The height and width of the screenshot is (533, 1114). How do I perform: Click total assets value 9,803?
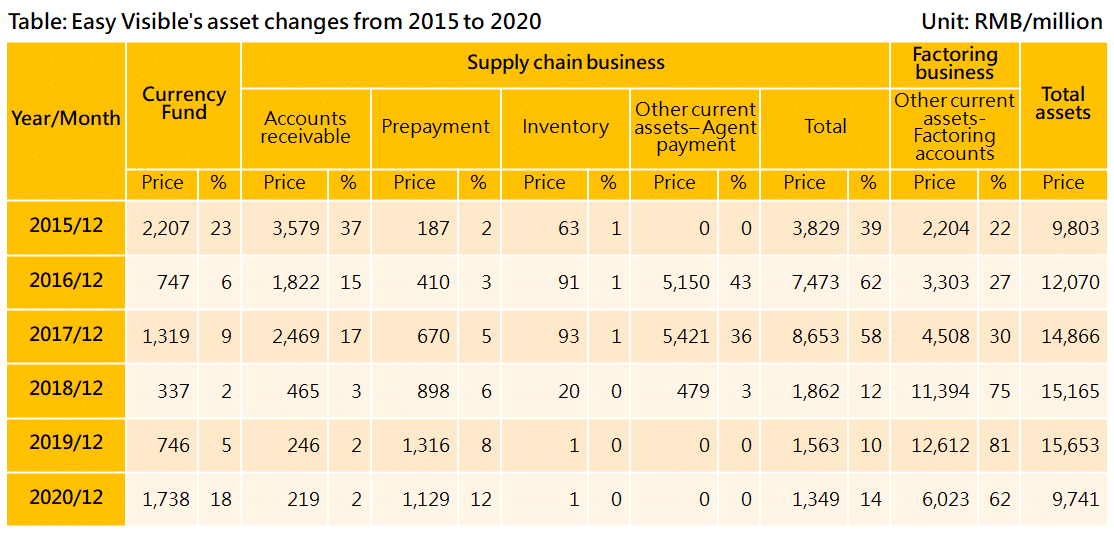click(1076, 229)
